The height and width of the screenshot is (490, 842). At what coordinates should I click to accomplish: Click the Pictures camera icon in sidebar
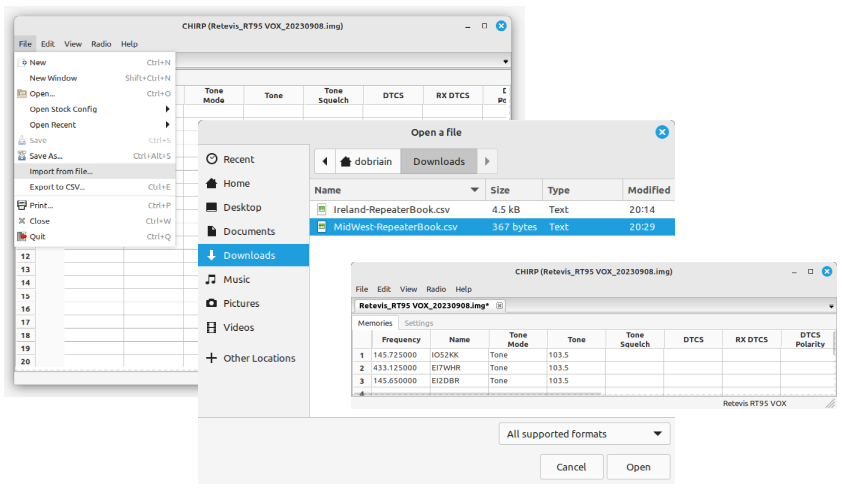coord(212,303)
